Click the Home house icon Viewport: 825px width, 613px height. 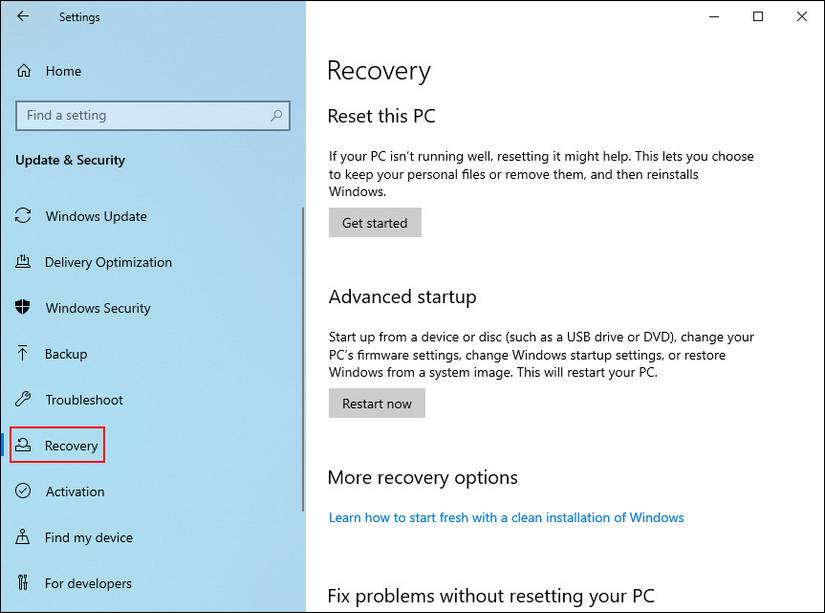click(22, 71)
